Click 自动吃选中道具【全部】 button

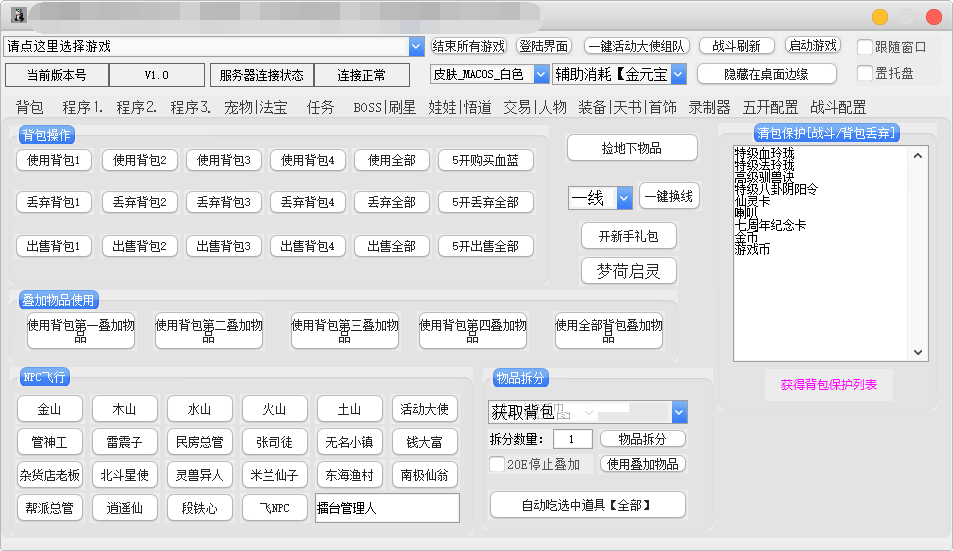[588, 505]
